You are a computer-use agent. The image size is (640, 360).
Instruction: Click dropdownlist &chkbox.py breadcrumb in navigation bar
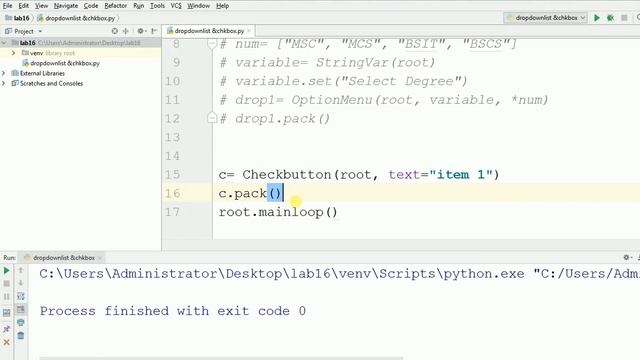coord(76,18)
